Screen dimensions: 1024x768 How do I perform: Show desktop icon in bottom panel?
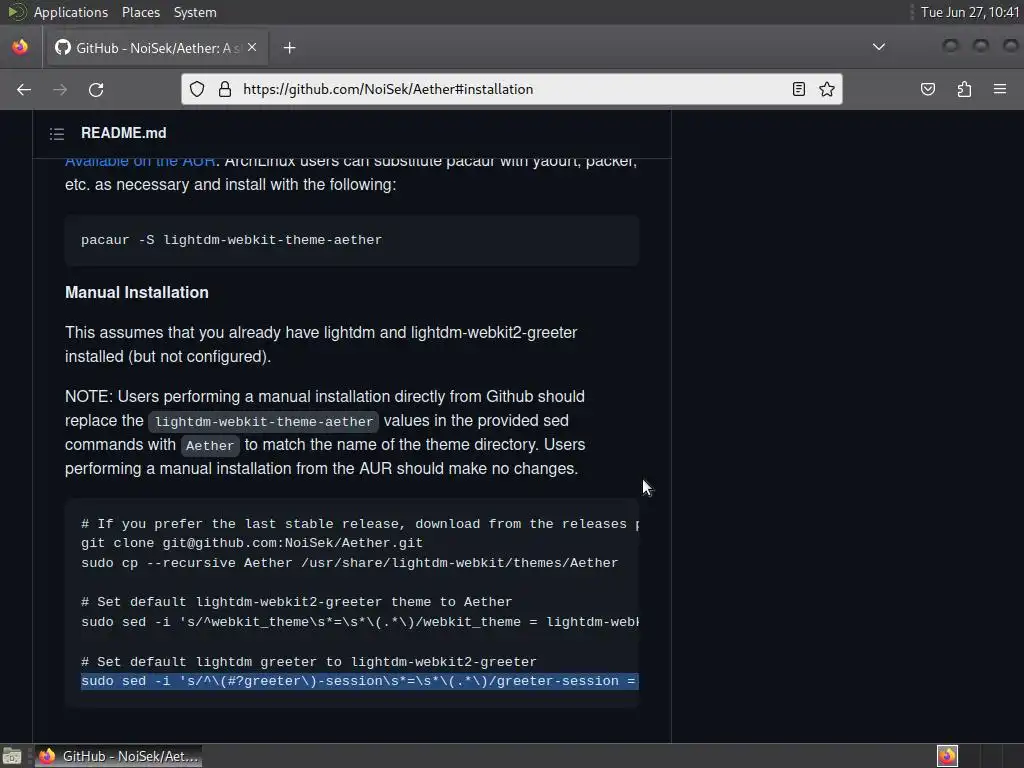coord(12,756)
